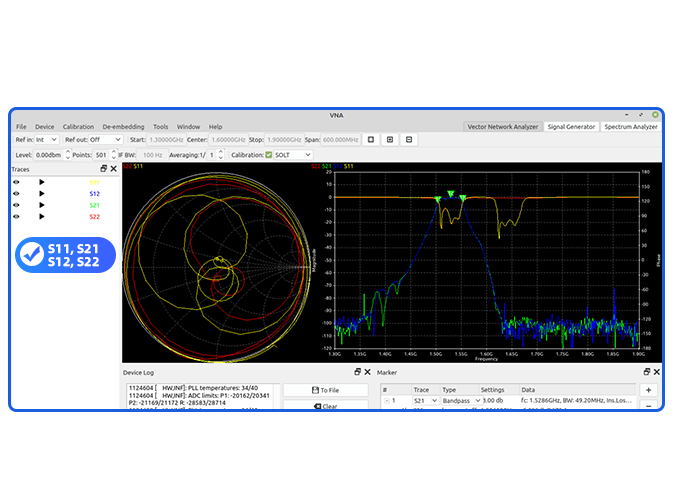Close the Traces panel
677x502 pixels.
[x=114, y=169]
